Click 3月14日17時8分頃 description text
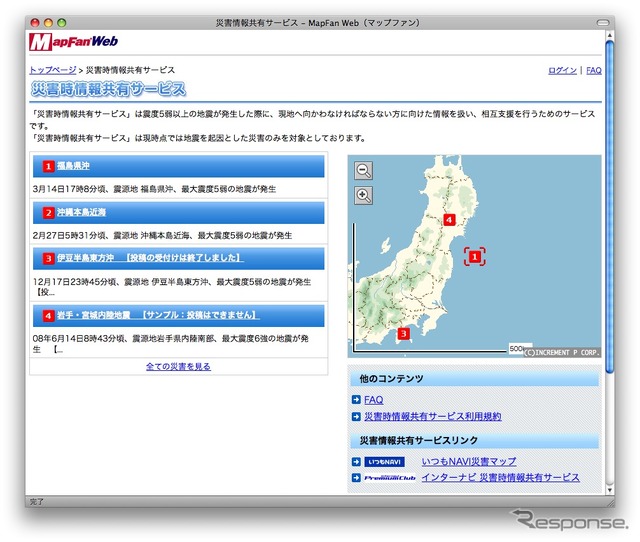The image size is (640, 542). 154,189
